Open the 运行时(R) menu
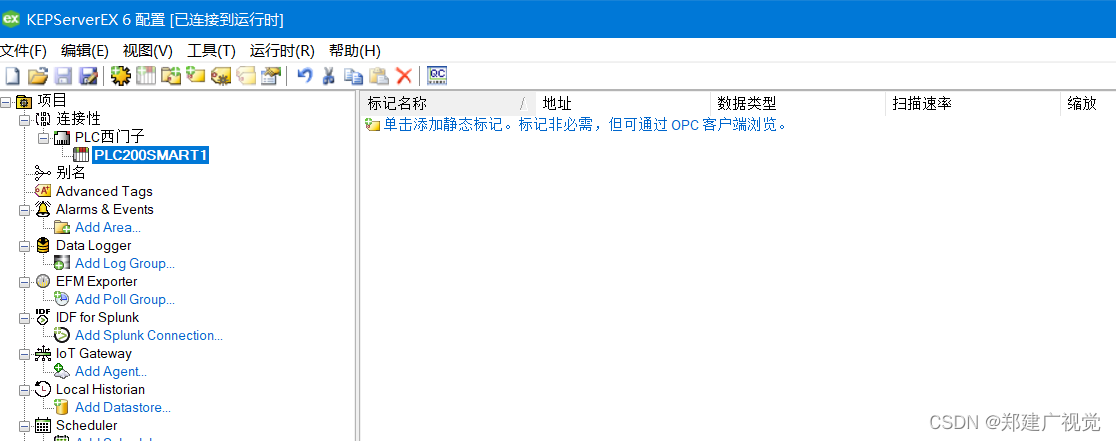 click(282, 51)
